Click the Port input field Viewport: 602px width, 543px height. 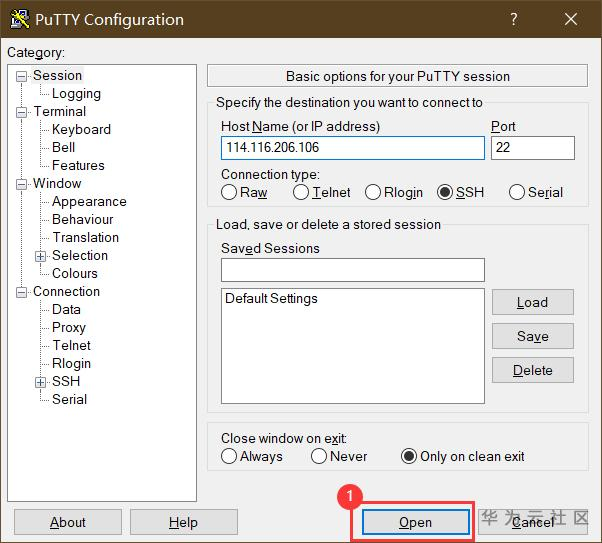click(533, 147)
